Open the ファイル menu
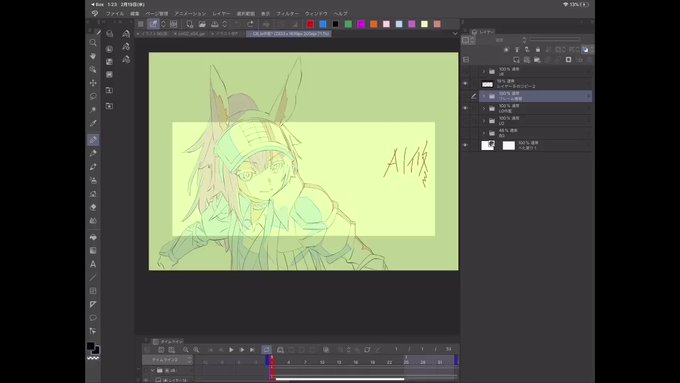 115,13
